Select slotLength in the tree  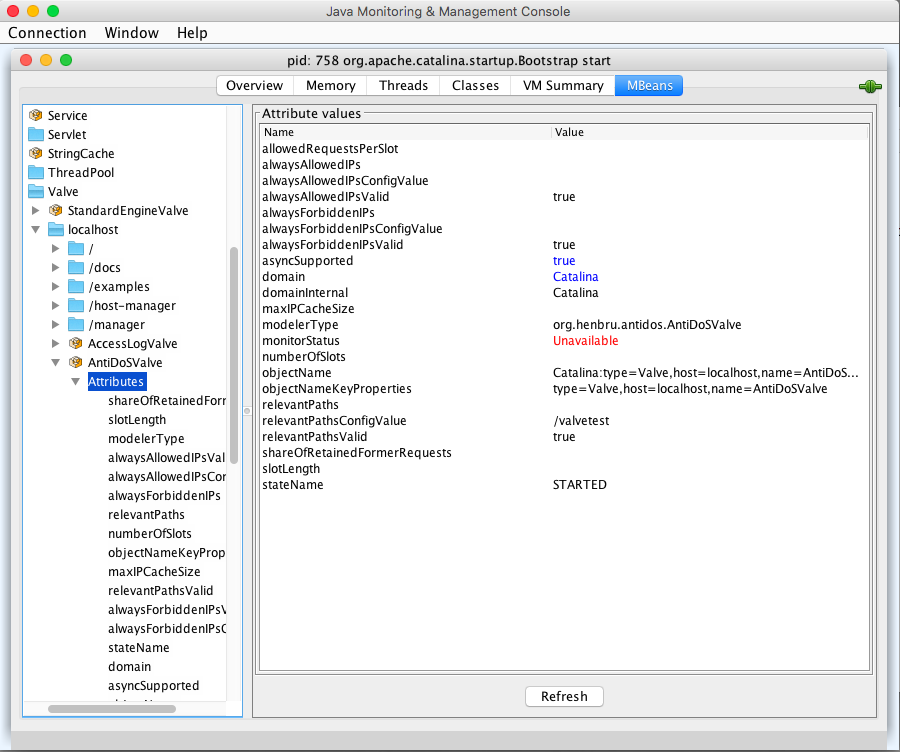(x=137, y=419)
